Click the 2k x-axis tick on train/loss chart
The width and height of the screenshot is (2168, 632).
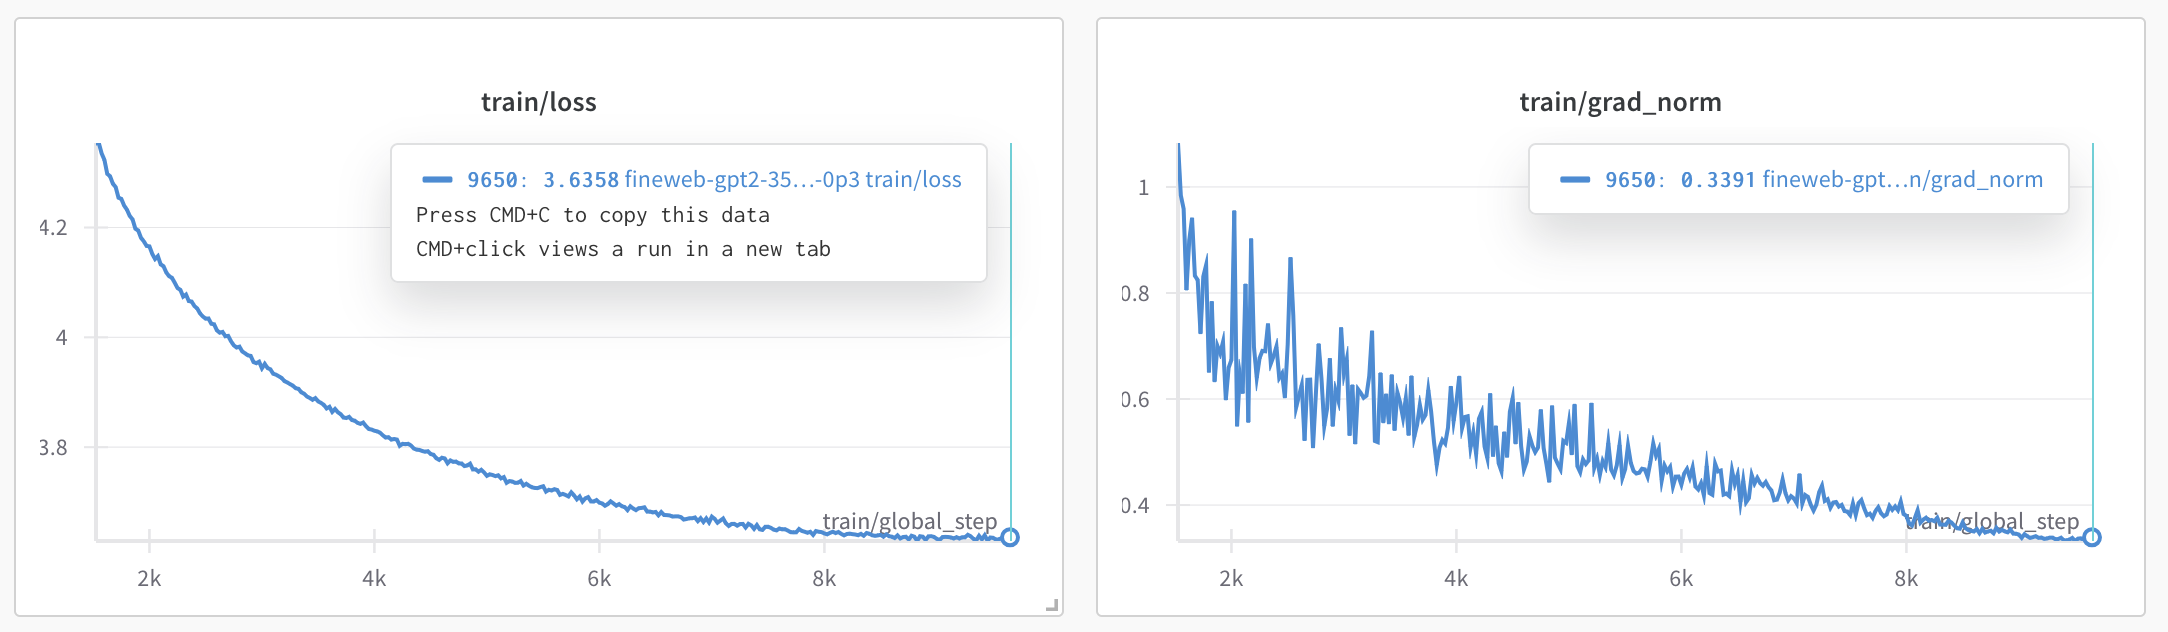[x=149, y=578]
